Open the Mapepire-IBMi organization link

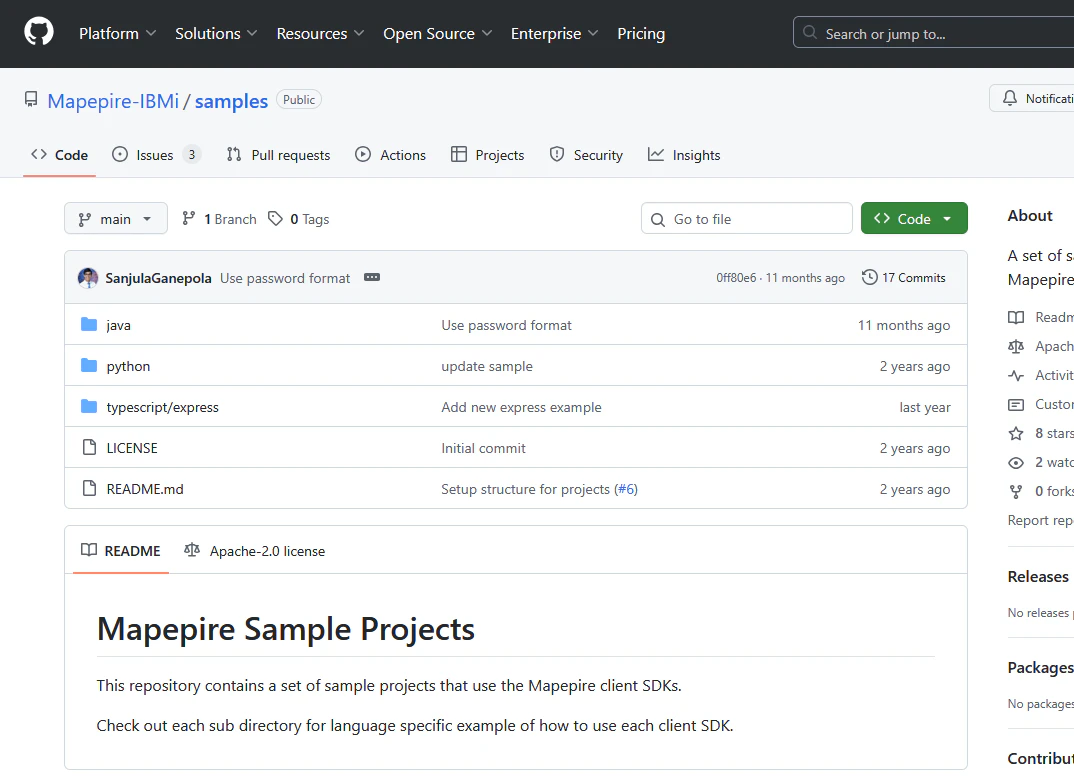coord(113,101)
